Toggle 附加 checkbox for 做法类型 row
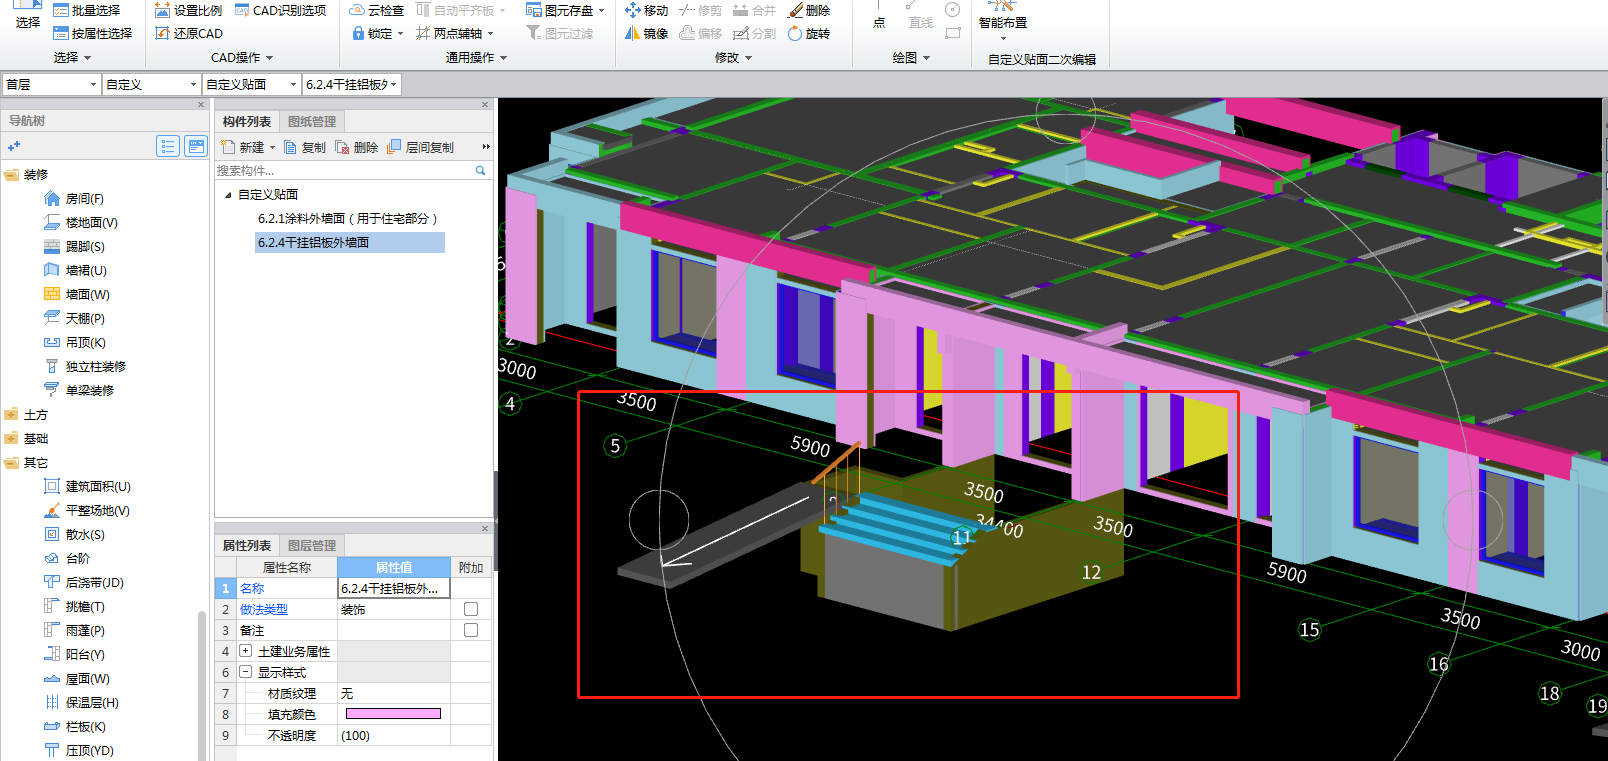Viewport: 1608px width, 761px height. click(x=471, y=609)
